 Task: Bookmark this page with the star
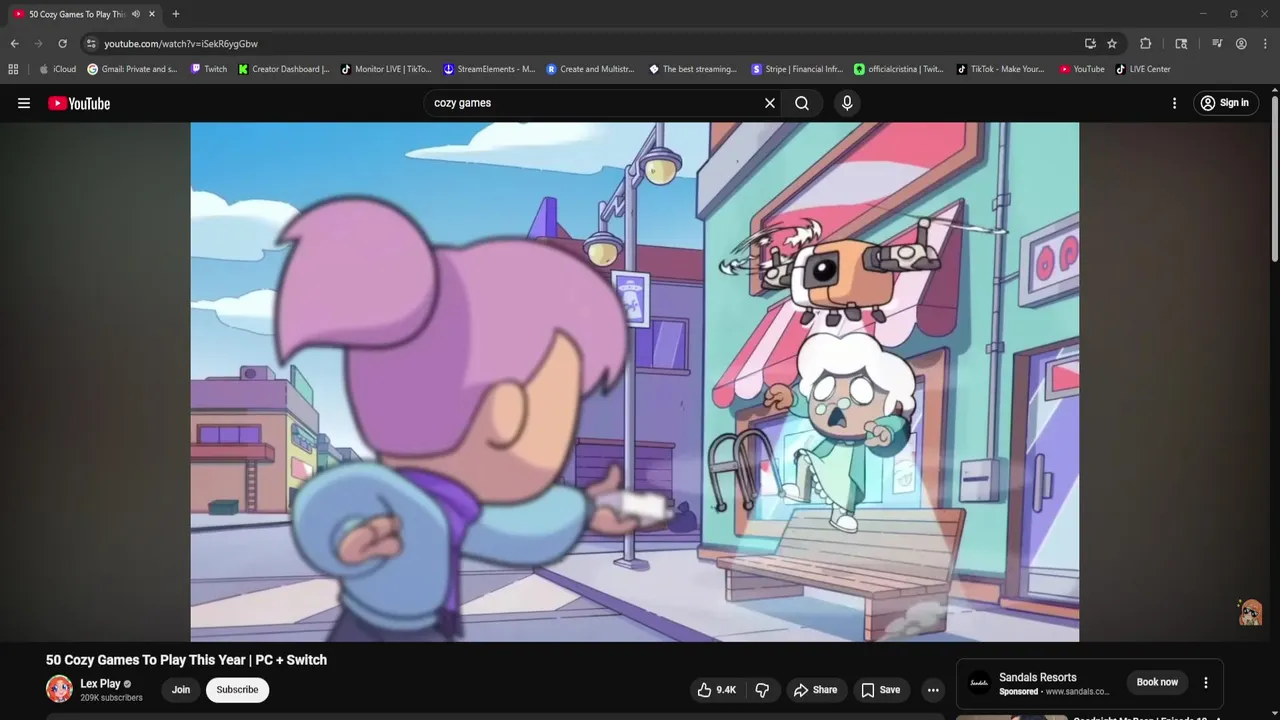pos(1112,44)
